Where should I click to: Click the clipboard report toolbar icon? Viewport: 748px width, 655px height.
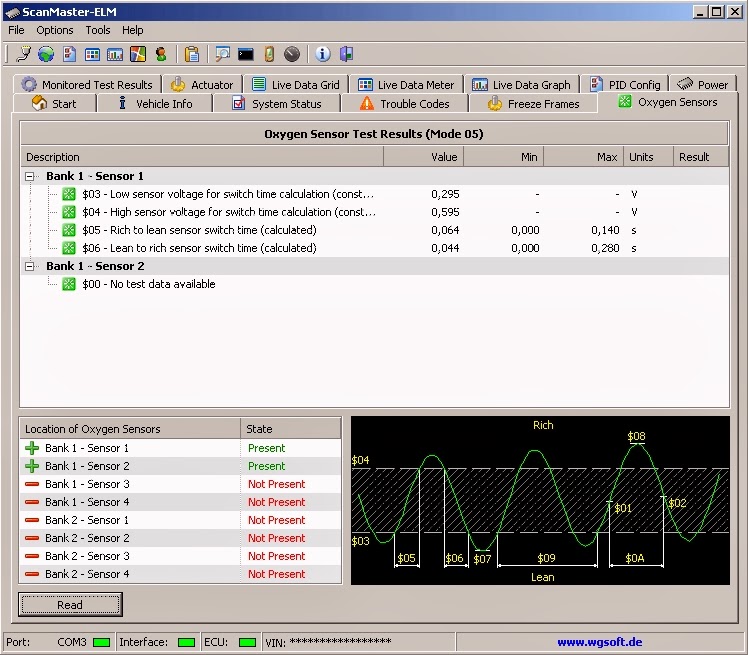(192, 54)
